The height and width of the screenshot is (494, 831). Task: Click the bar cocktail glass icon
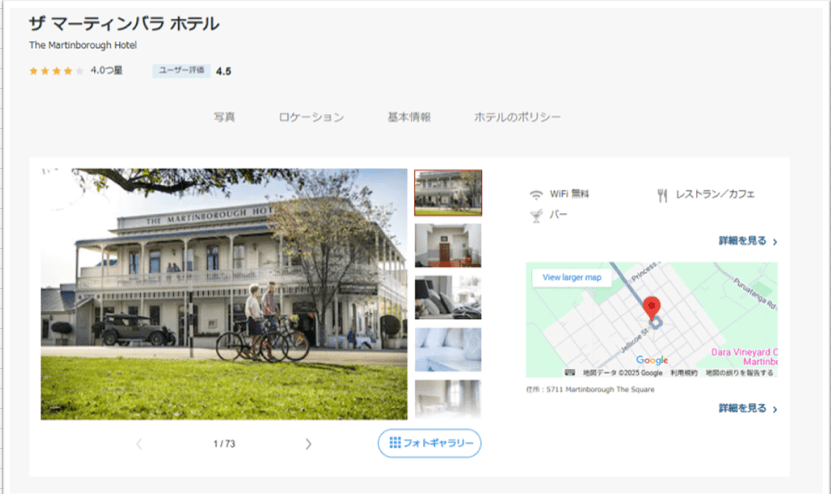coord(536,215)
